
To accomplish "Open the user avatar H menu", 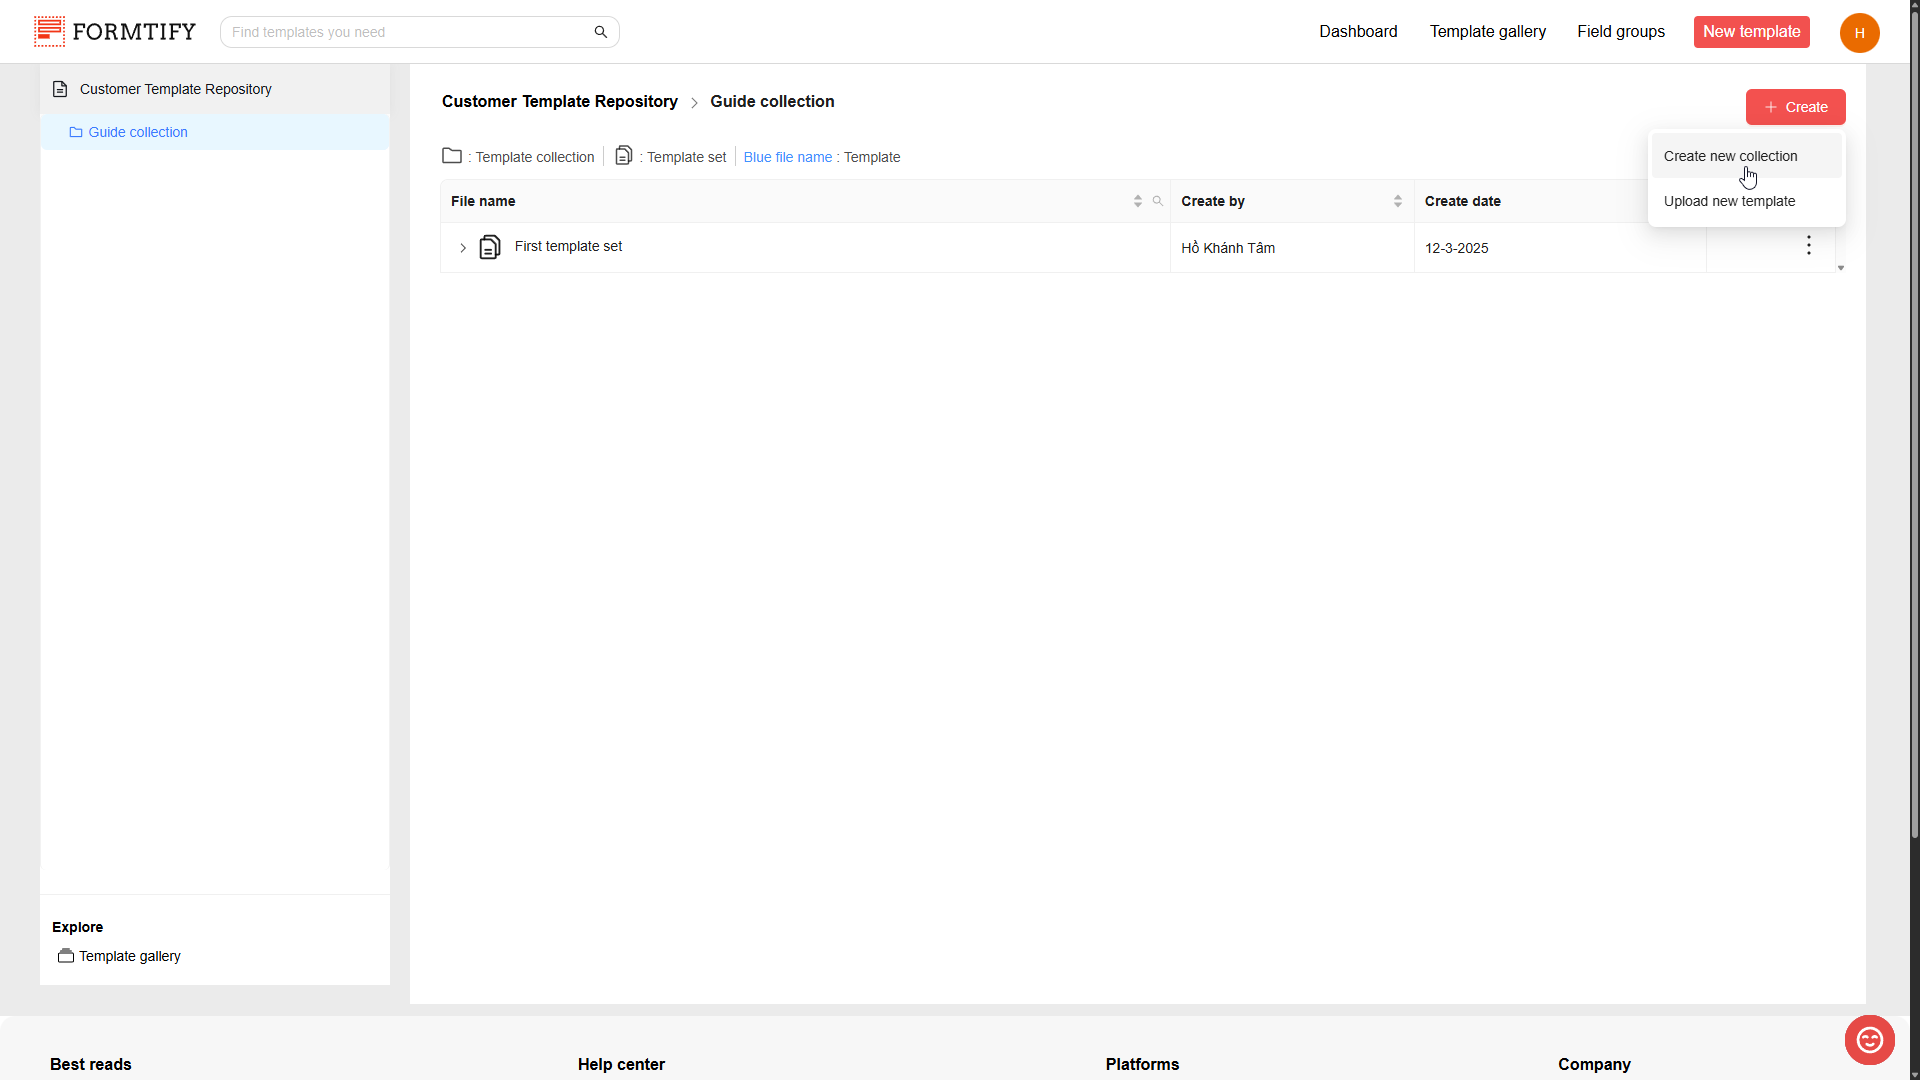I will coord(1859,33).
